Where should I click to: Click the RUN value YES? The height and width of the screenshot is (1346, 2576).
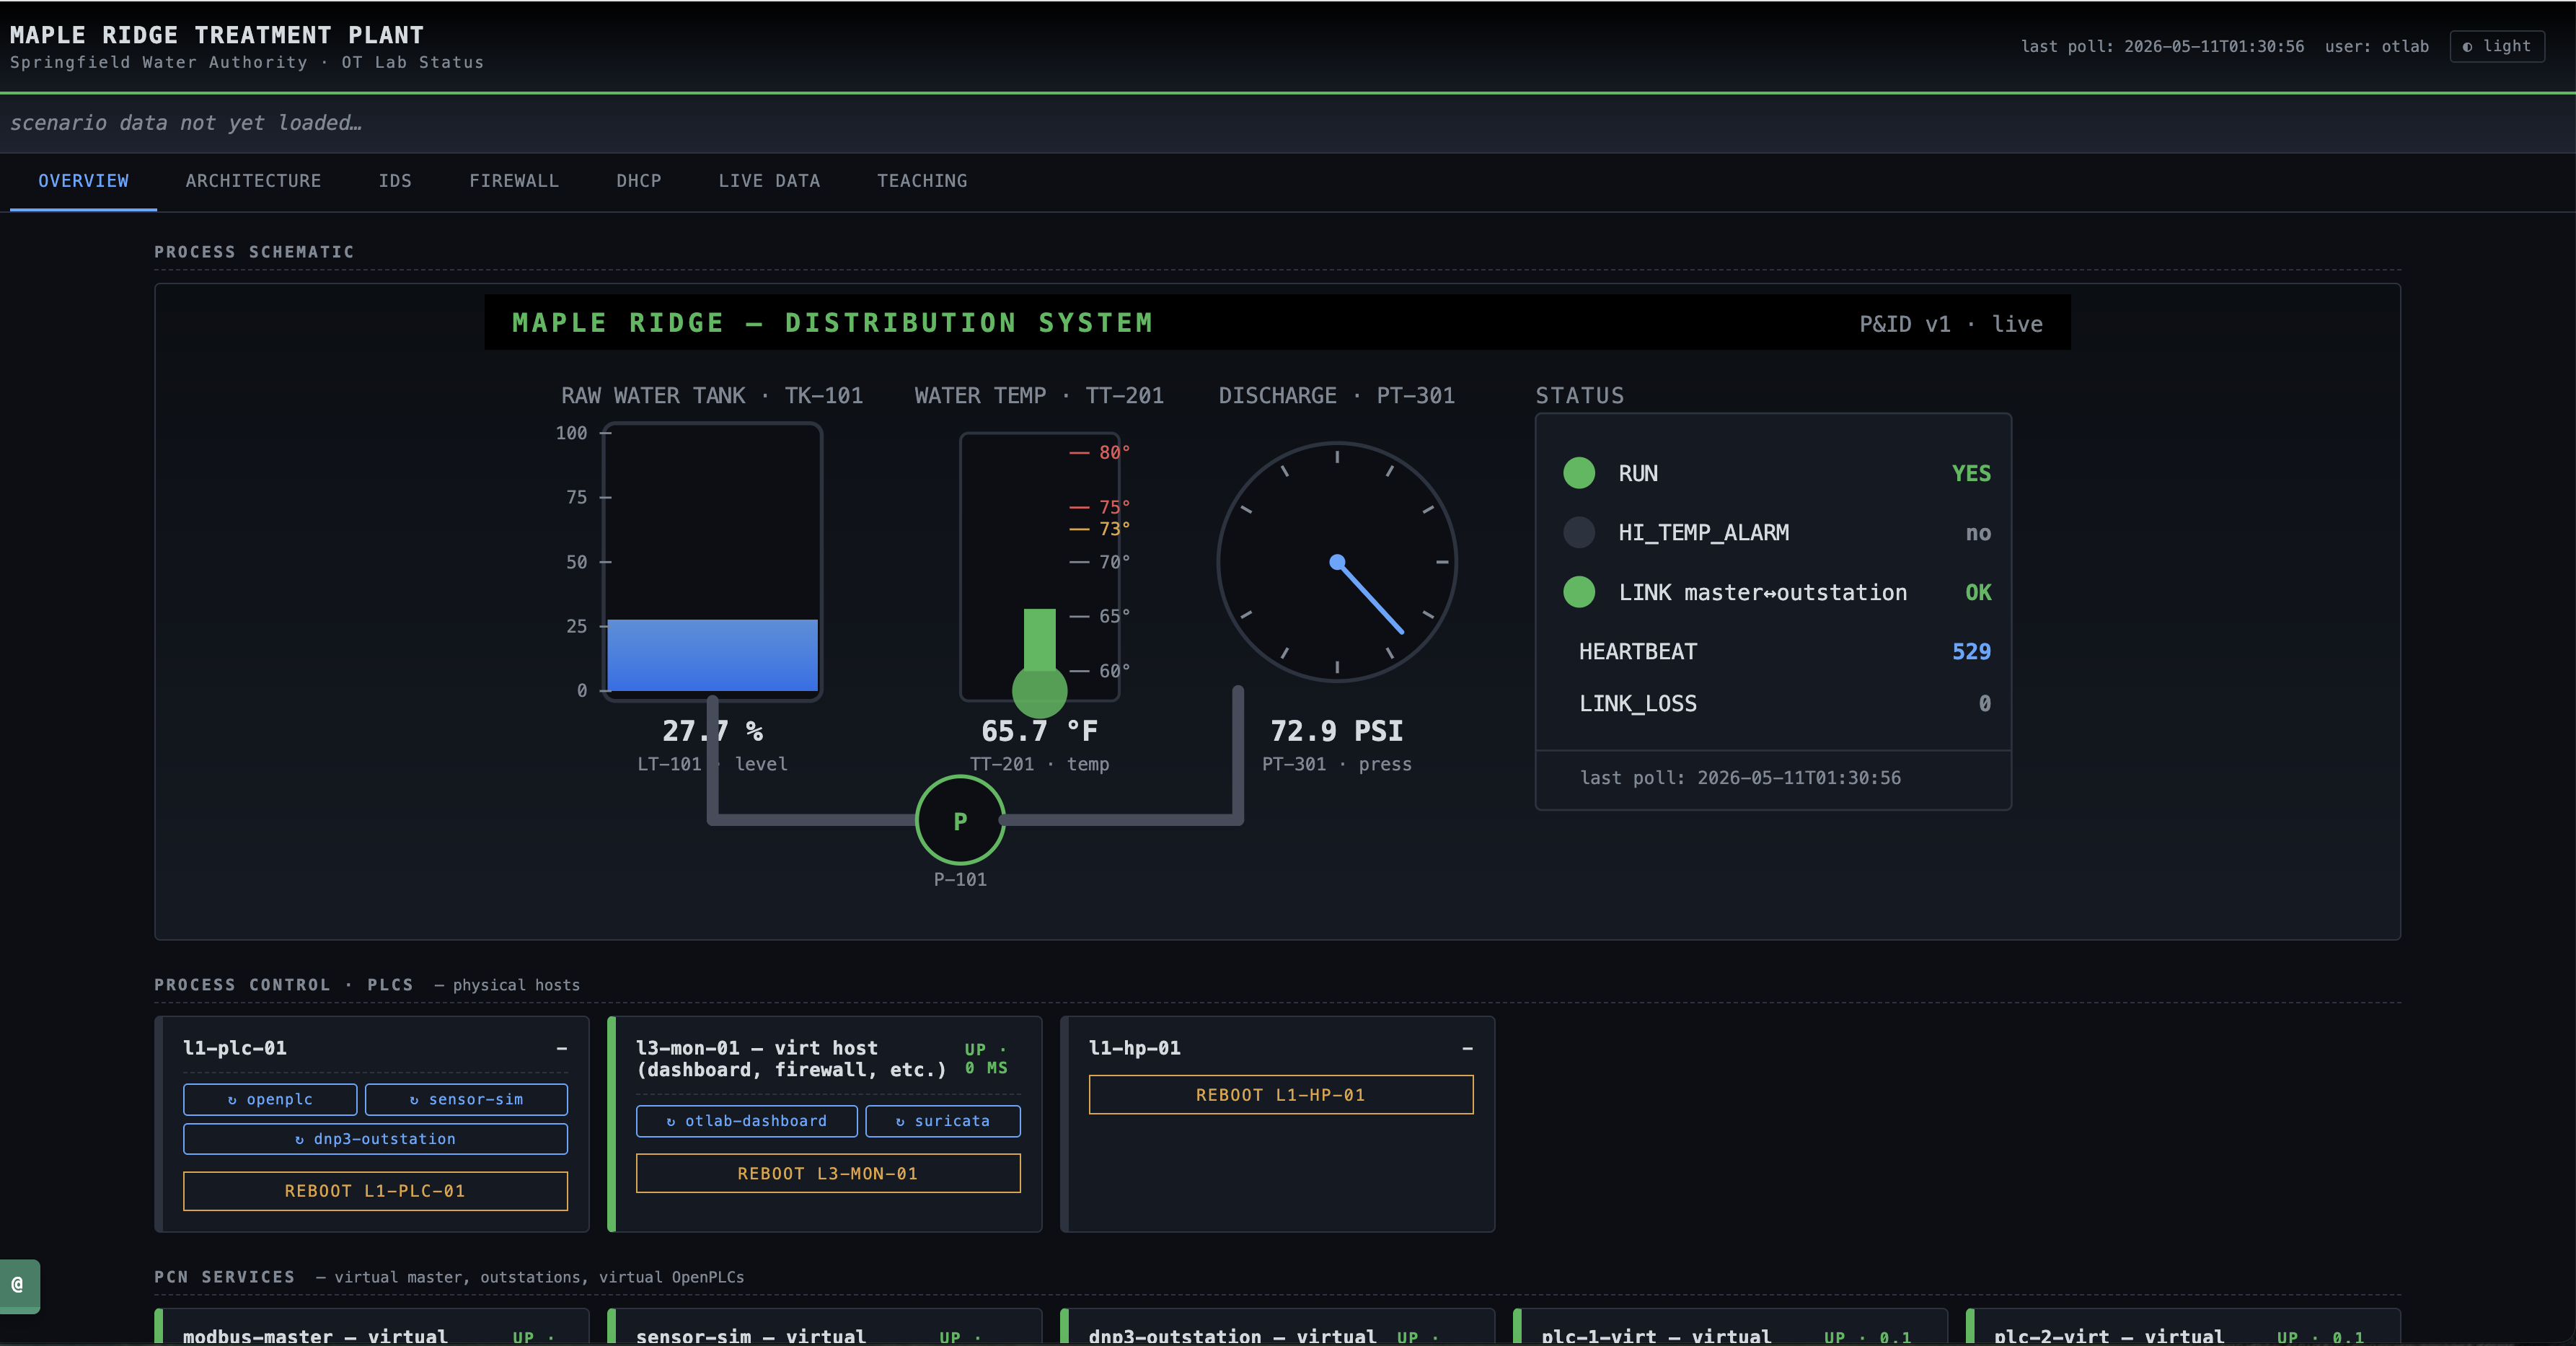[1971, 474]
